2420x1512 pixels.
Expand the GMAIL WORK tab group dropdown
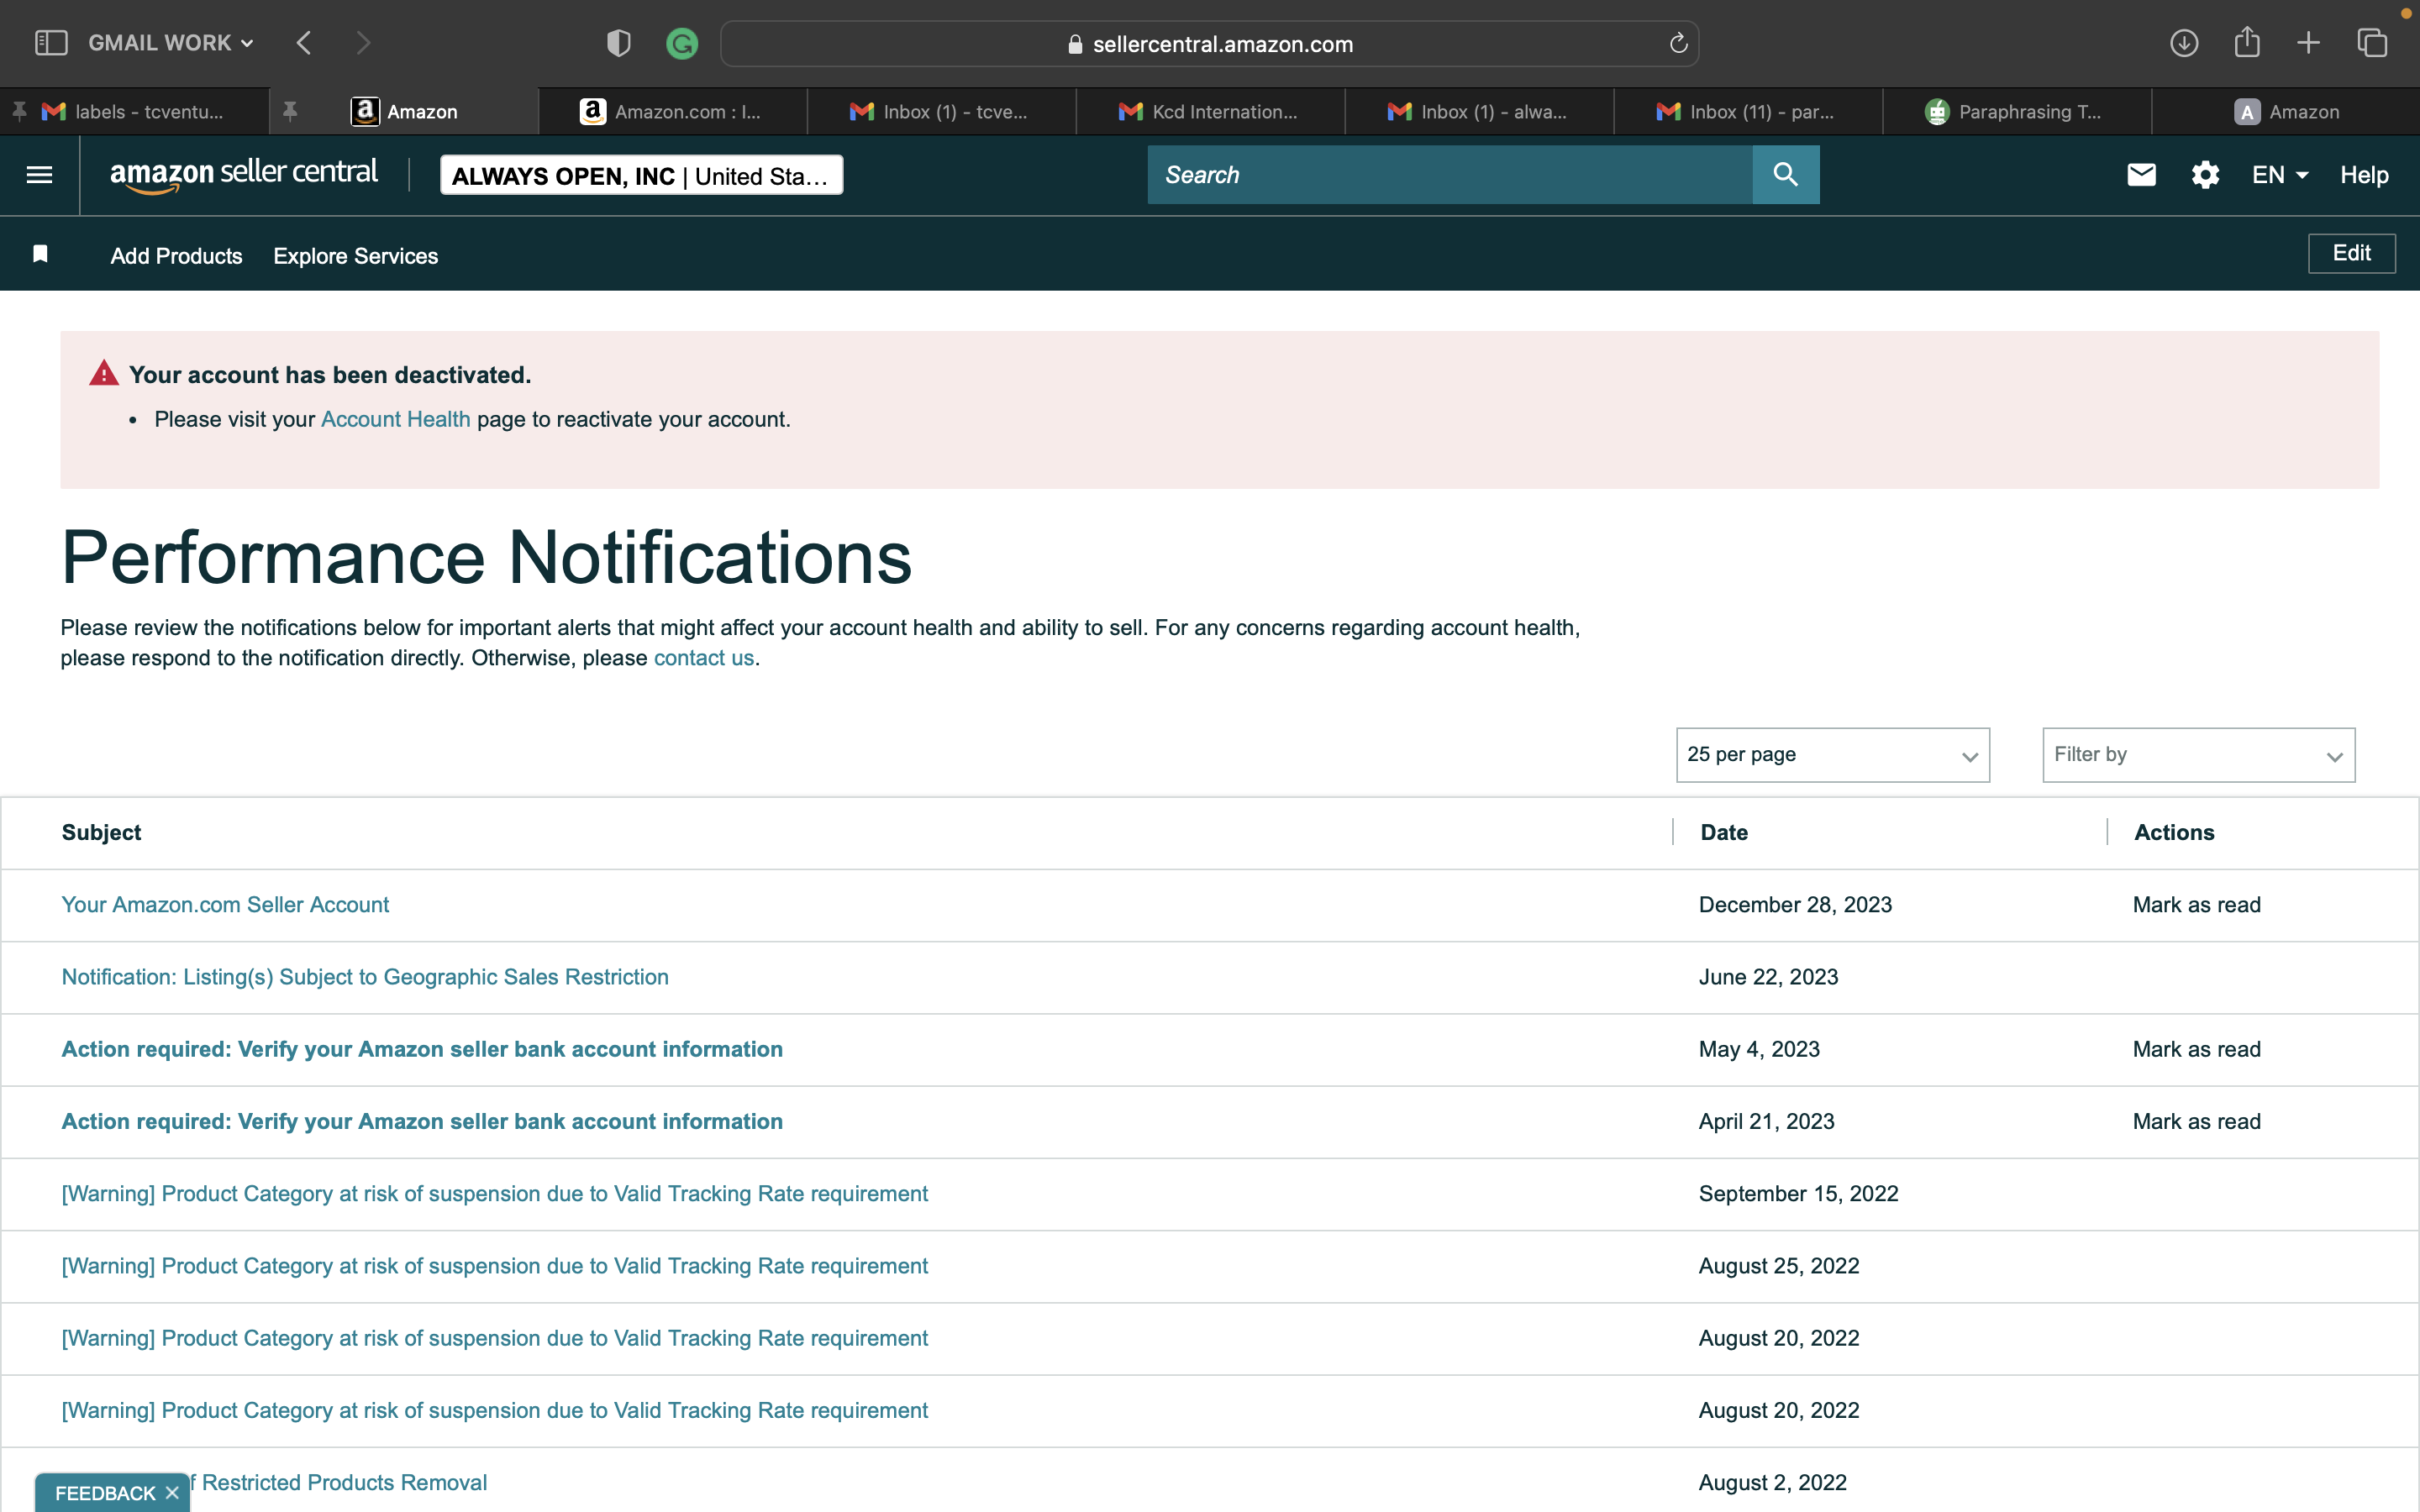tap(171, 43)
